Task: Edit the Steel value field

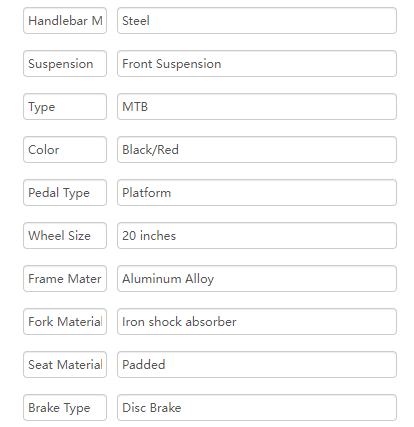Action: click(257, 21)
